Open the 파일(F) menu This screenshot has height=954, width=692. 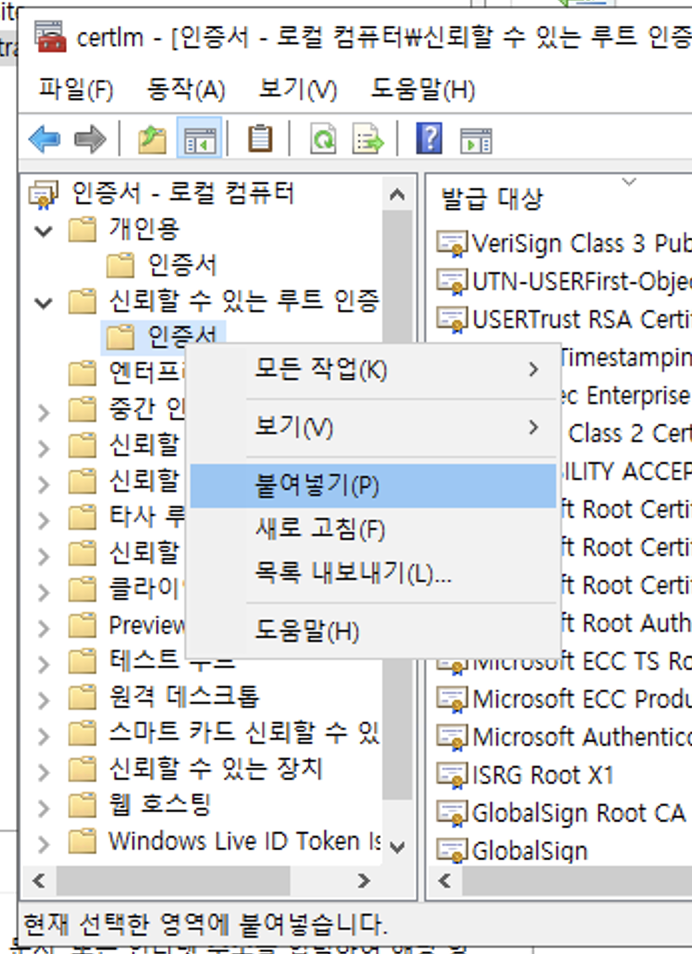point(76,90)
